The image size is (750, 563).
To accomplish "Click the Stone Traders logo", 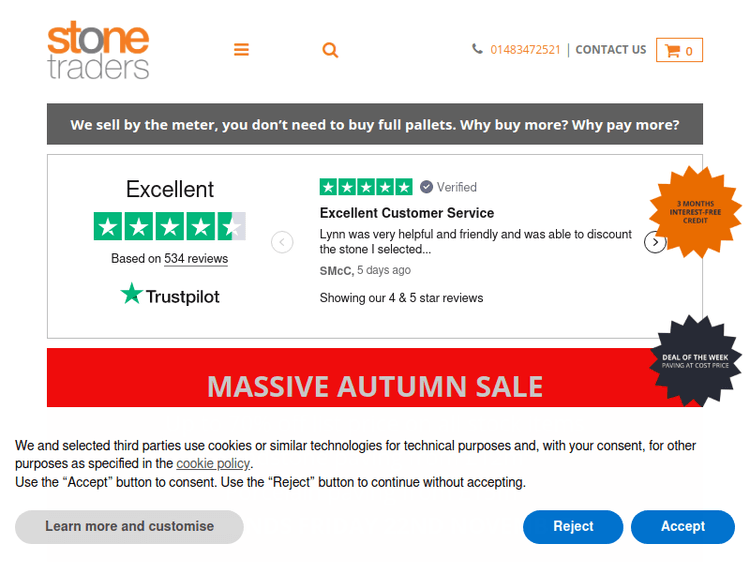I will click(98, 51).
